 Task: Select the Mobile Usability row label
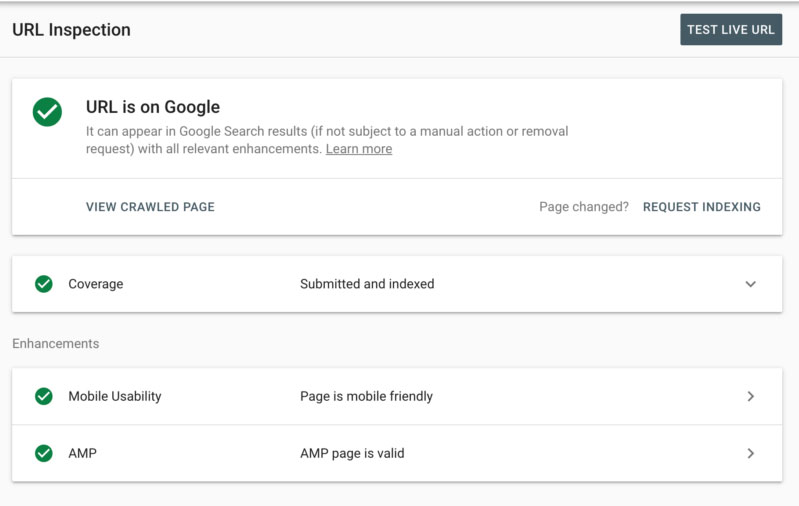tap(114, 396)
